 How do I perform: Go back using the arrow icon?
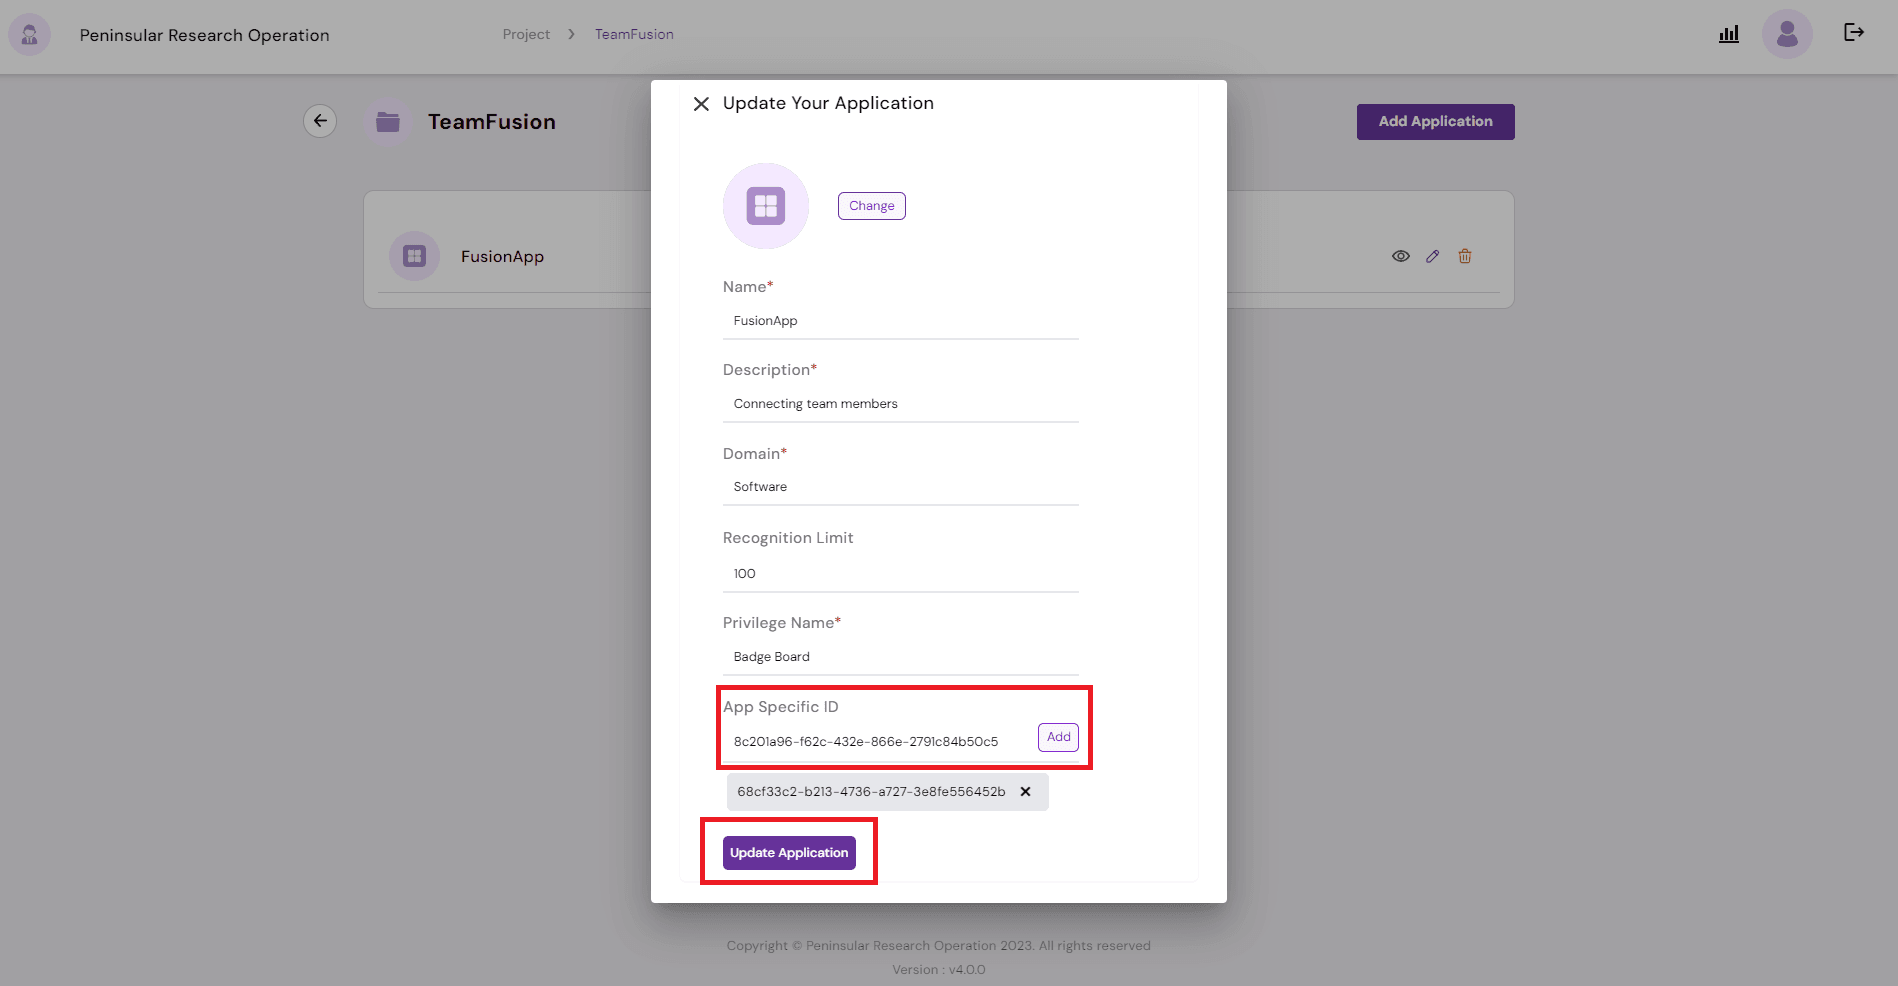(x=320, y=121)
